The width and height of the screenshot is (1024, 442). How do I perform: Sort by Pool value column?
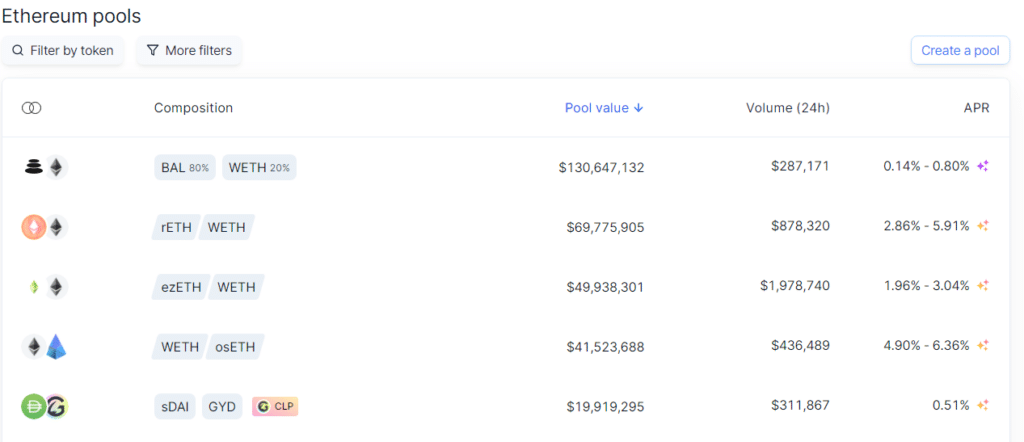click(x=604, y=108)
